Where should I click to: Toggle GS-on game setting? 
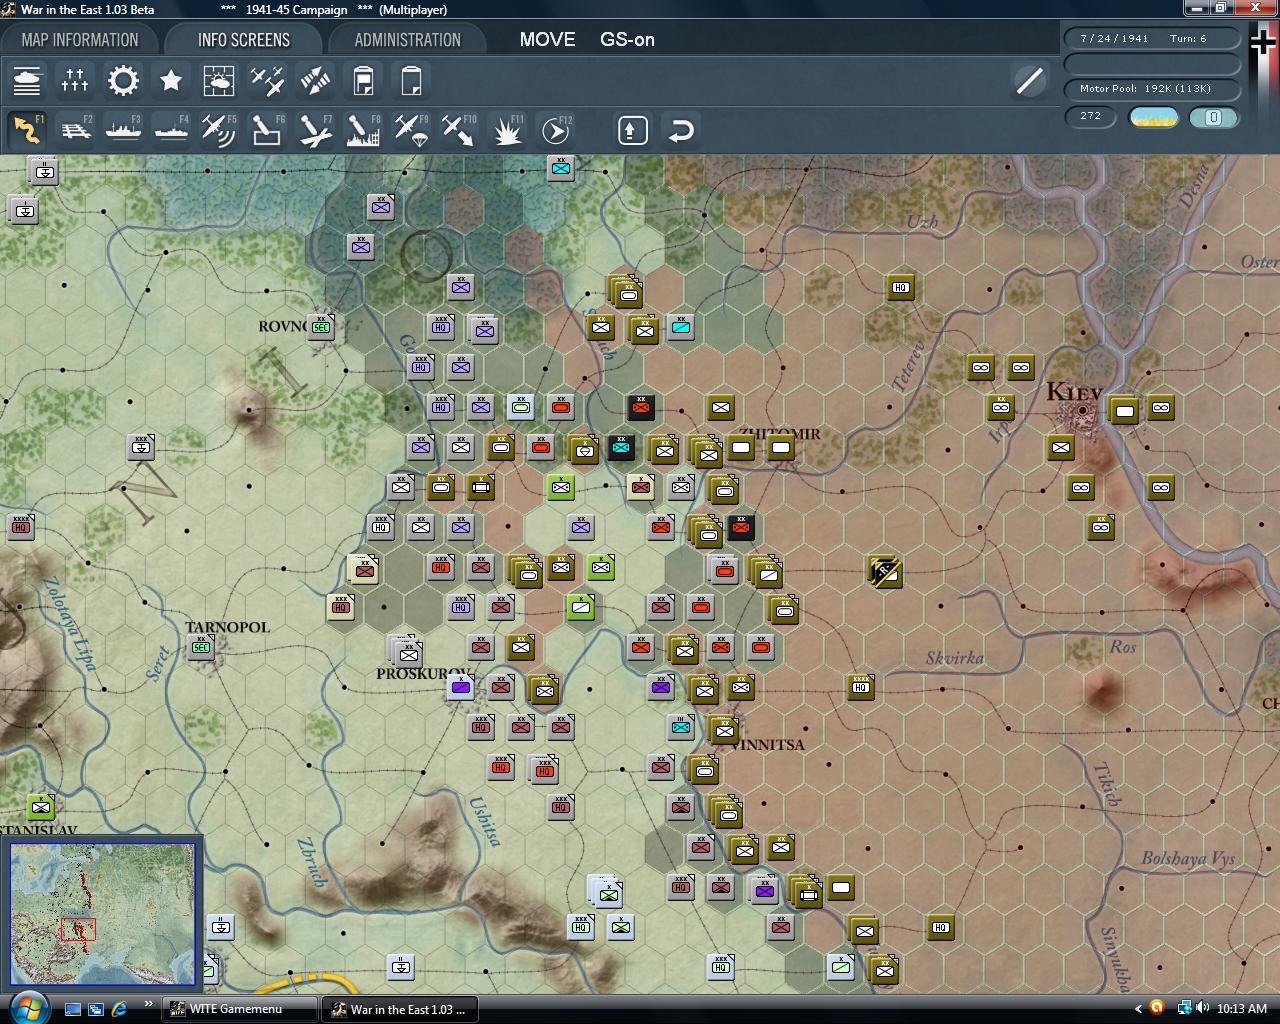tap(627, 40)
